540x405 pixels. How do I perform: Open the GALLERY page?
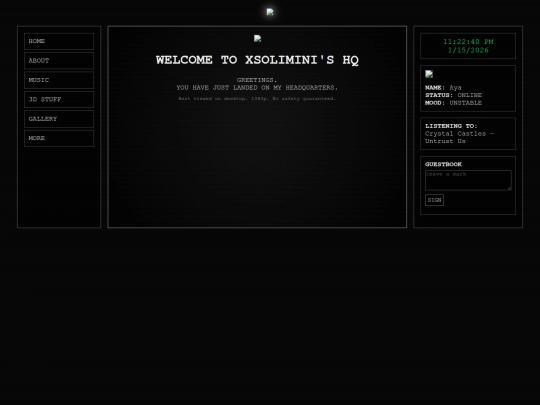tap(59, 119)
